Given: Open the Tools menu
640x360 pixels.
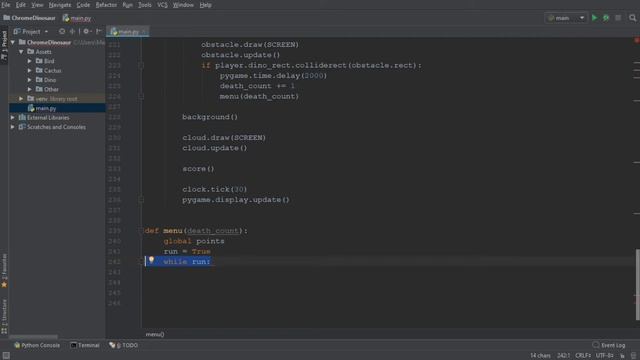Looking at the screenshot, I should [x=144, y=5].
